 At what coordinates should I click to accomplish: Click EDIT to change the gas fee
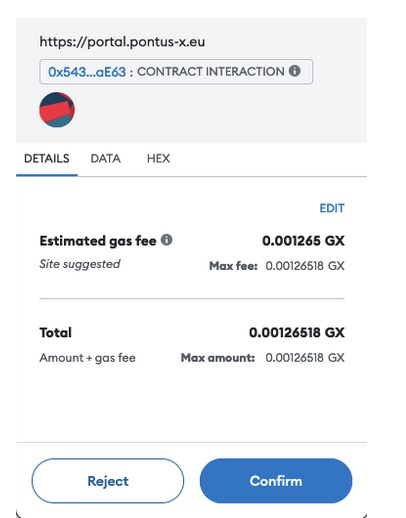(x=332, y=208)
